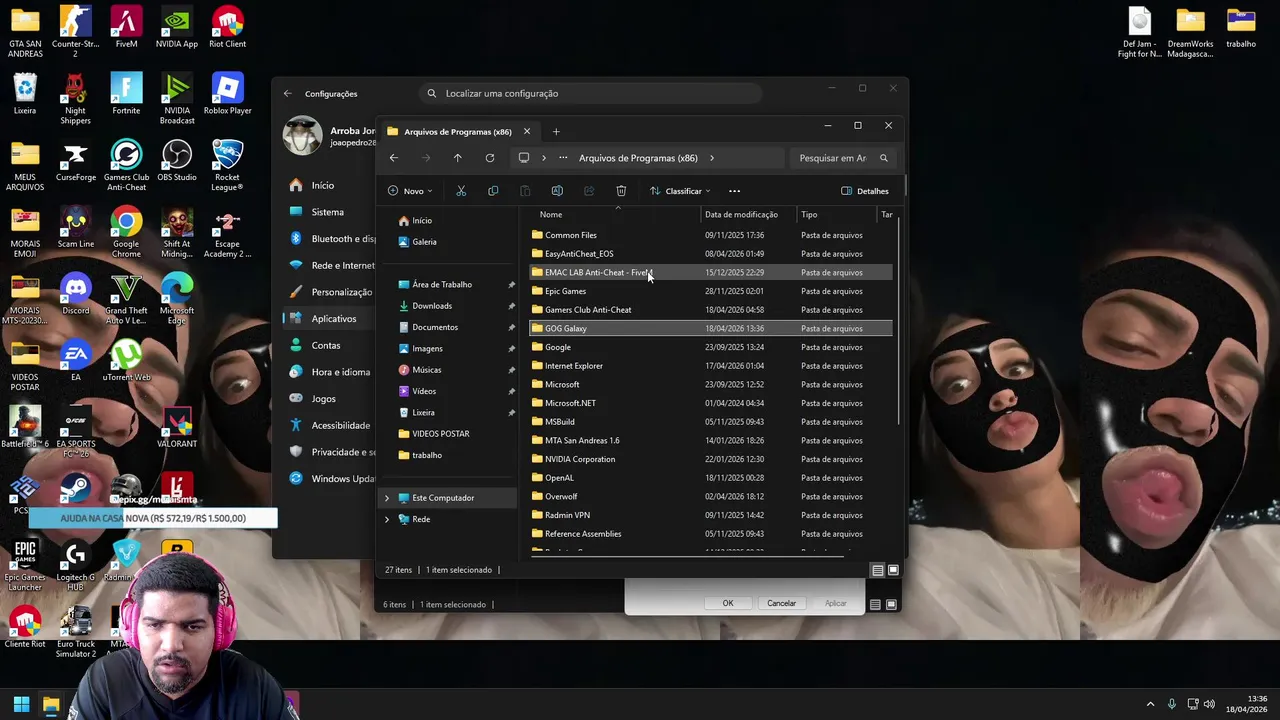Open NVIDIA App desktop shortcut
The image size is (1280, 720).
pos(177,28)
